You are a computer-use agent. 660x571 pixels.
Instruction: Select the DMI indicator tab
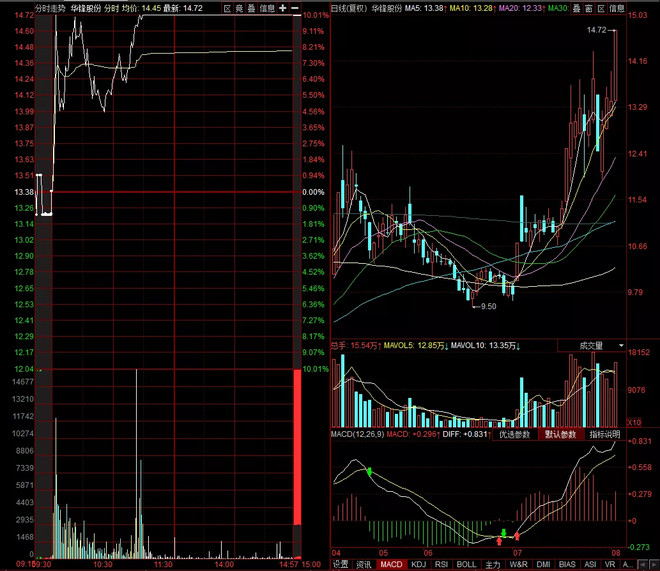[543, 564]
